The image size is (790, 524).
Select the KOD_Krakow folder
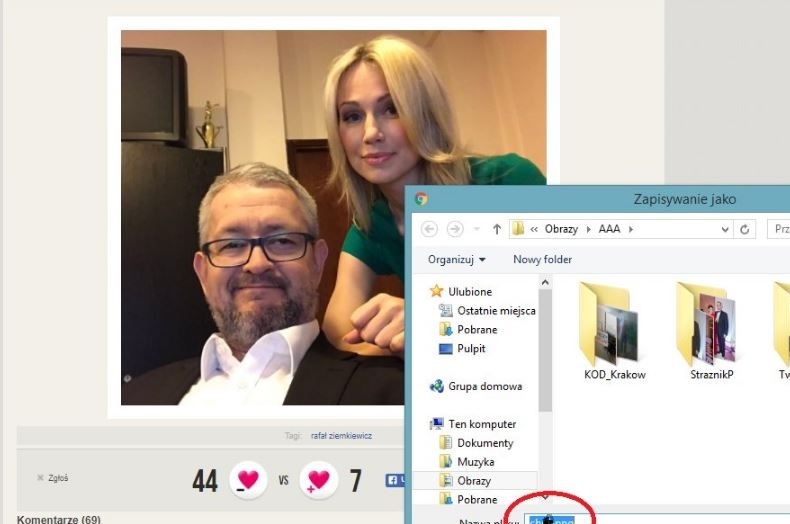tap(614, 332)
